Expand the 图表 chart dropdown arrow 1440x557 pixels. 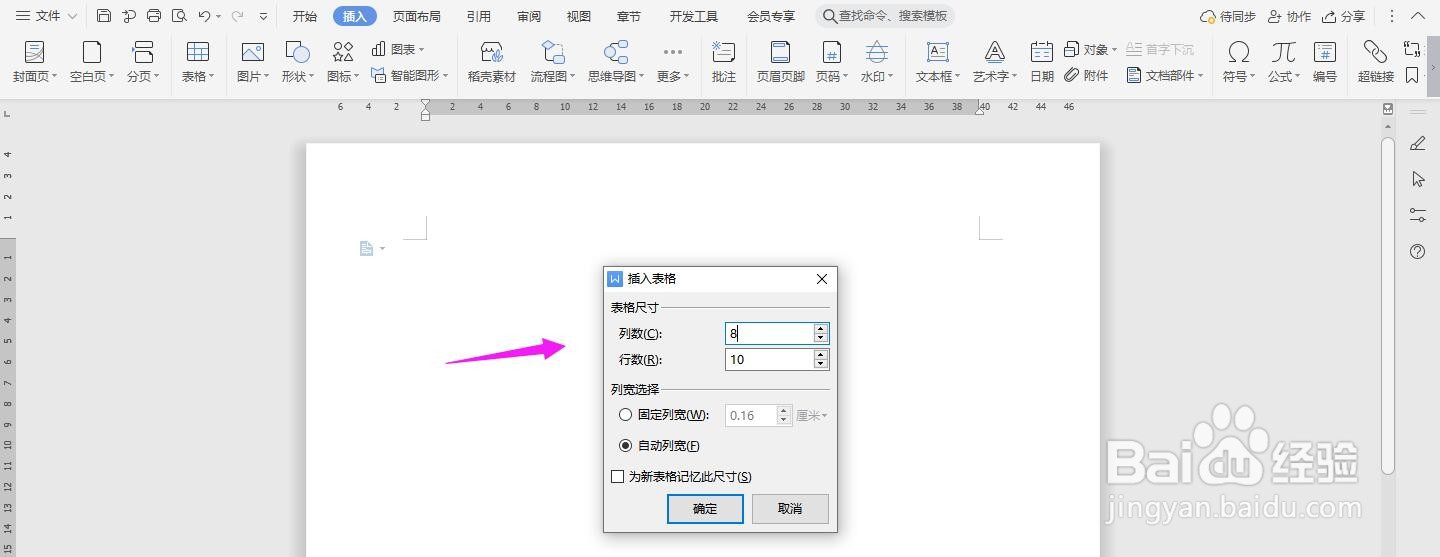coord(421,49)
